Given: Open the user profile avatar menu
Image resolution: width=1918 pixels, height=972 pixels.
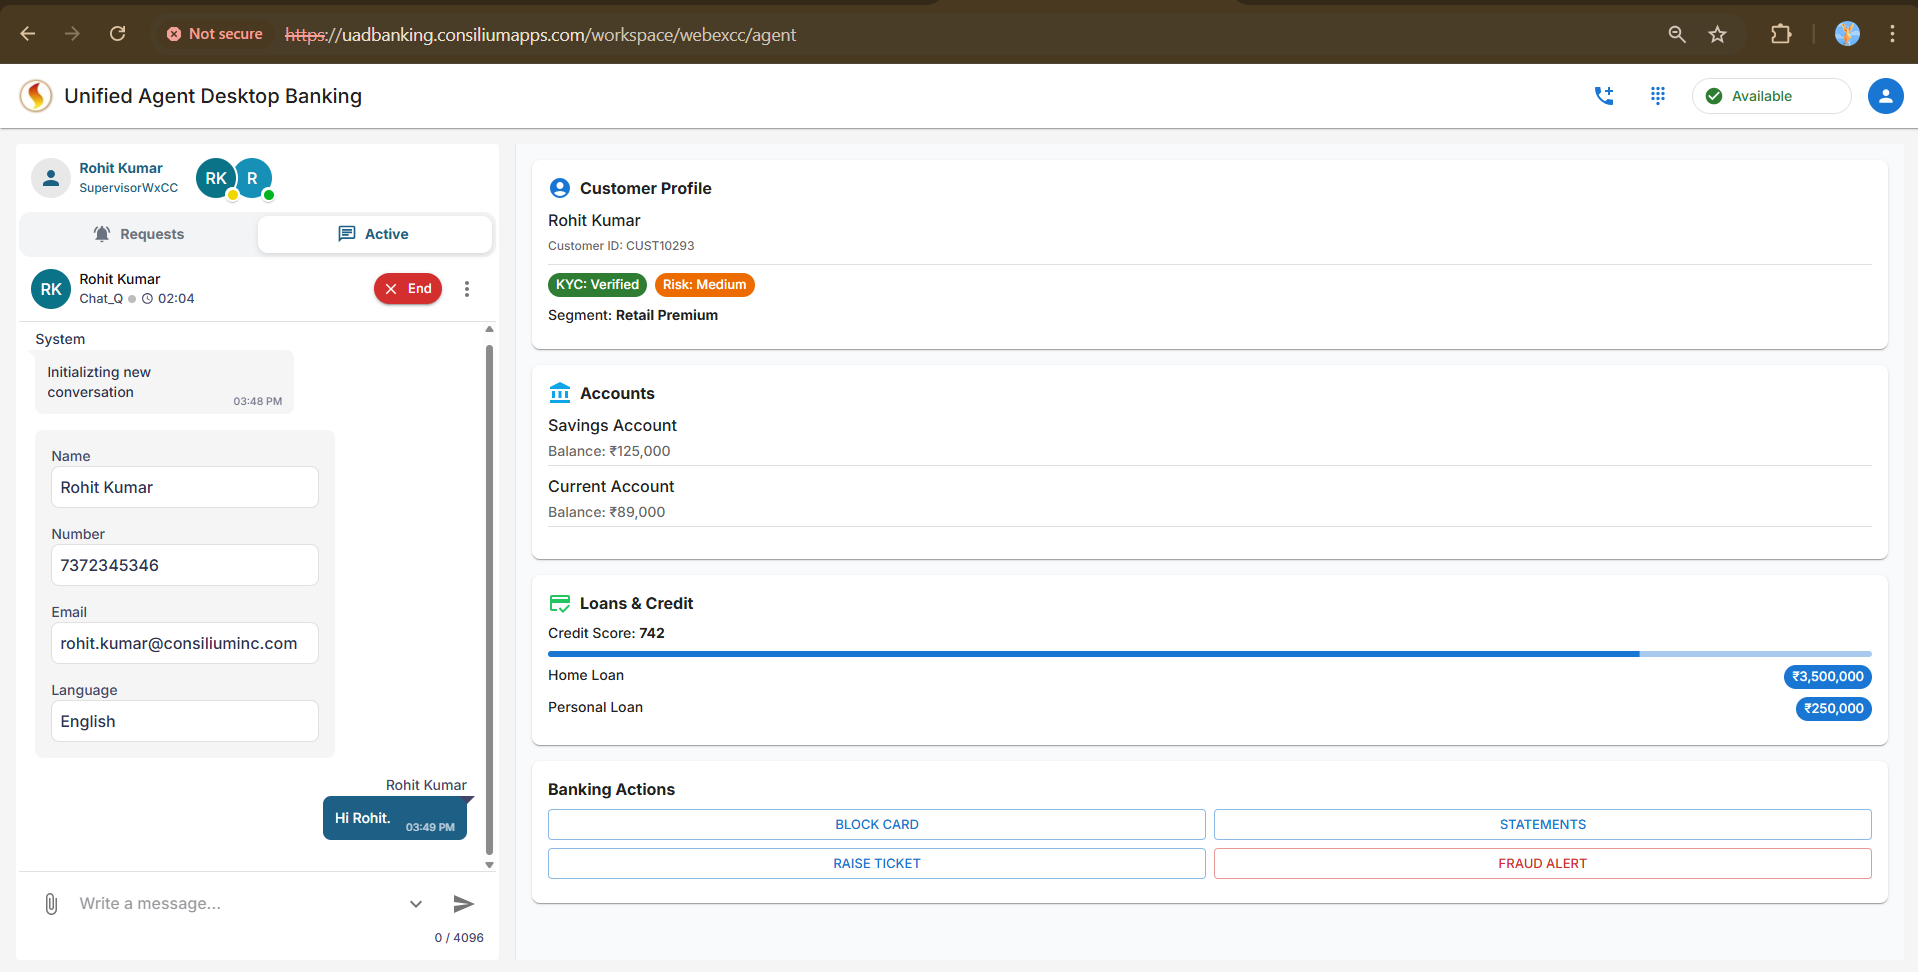Looking at the screenshot, I should point(1885,96).
